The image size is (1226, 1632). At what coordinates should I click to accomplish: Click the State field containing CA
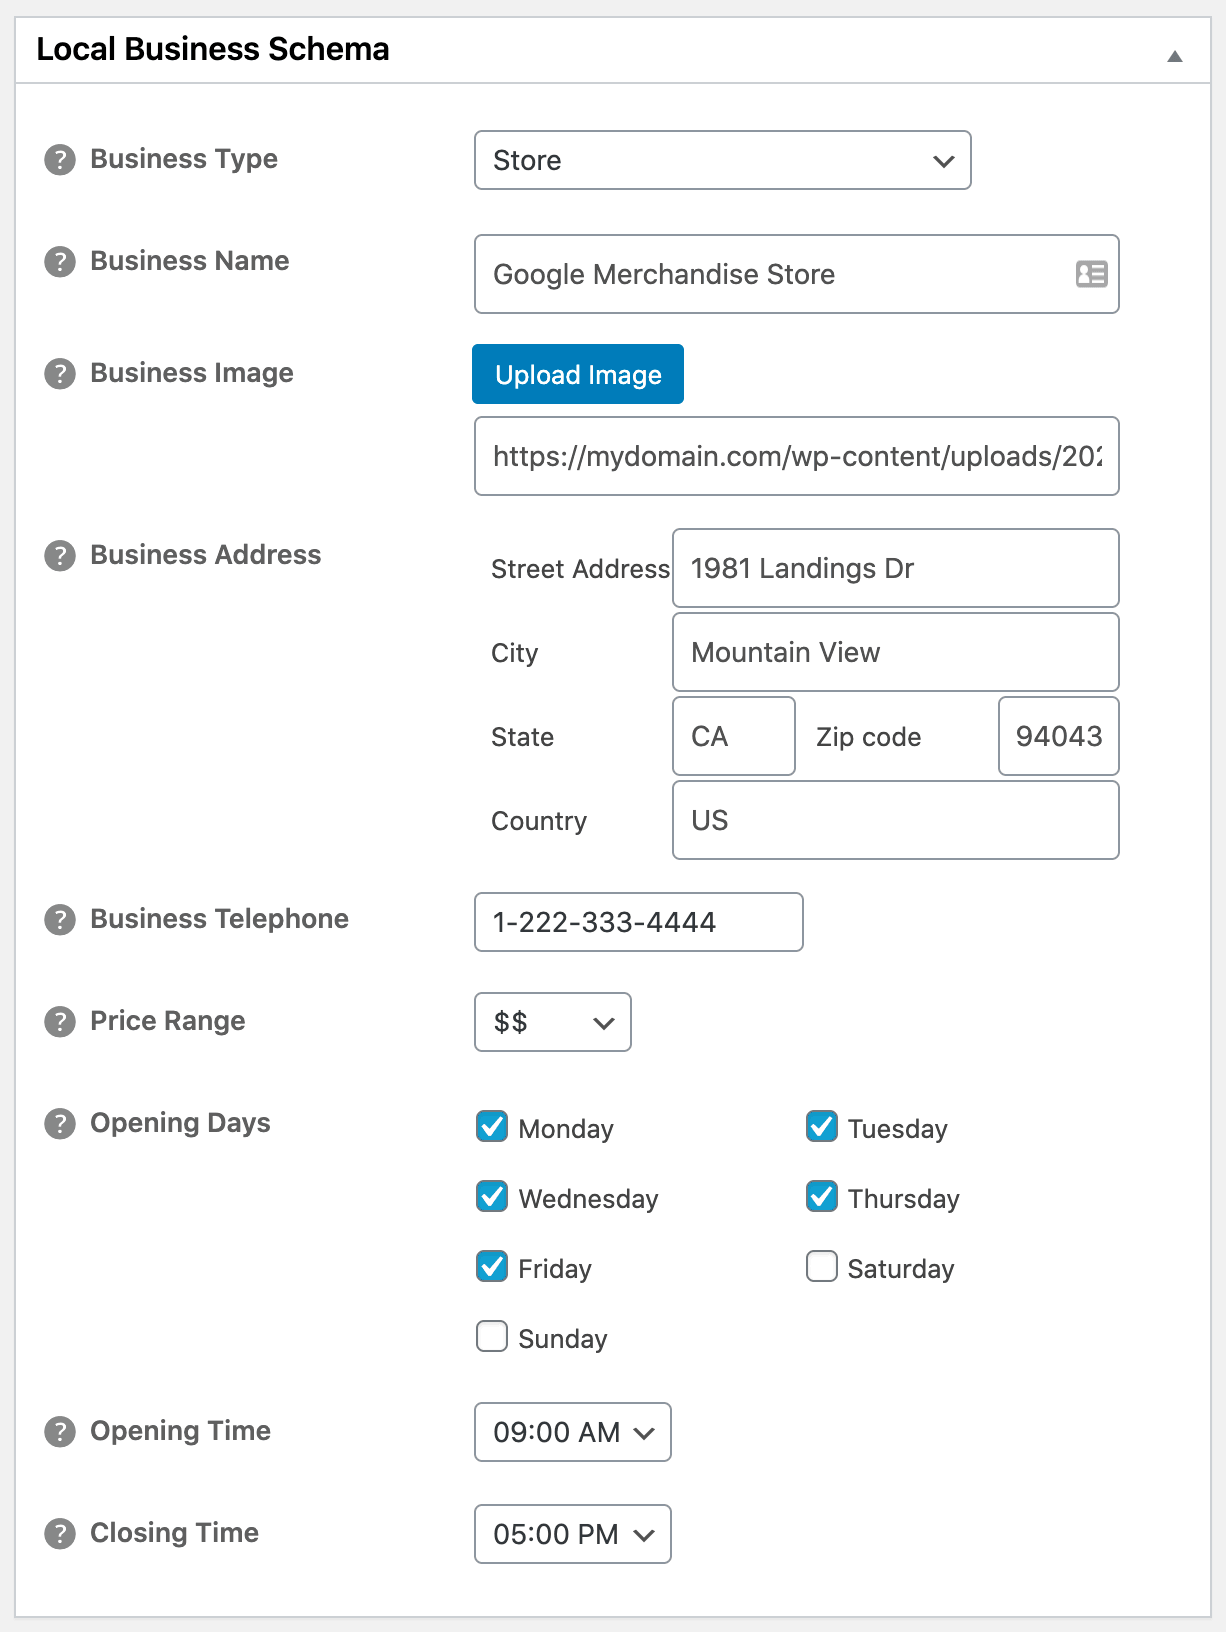tap(734, 736)
